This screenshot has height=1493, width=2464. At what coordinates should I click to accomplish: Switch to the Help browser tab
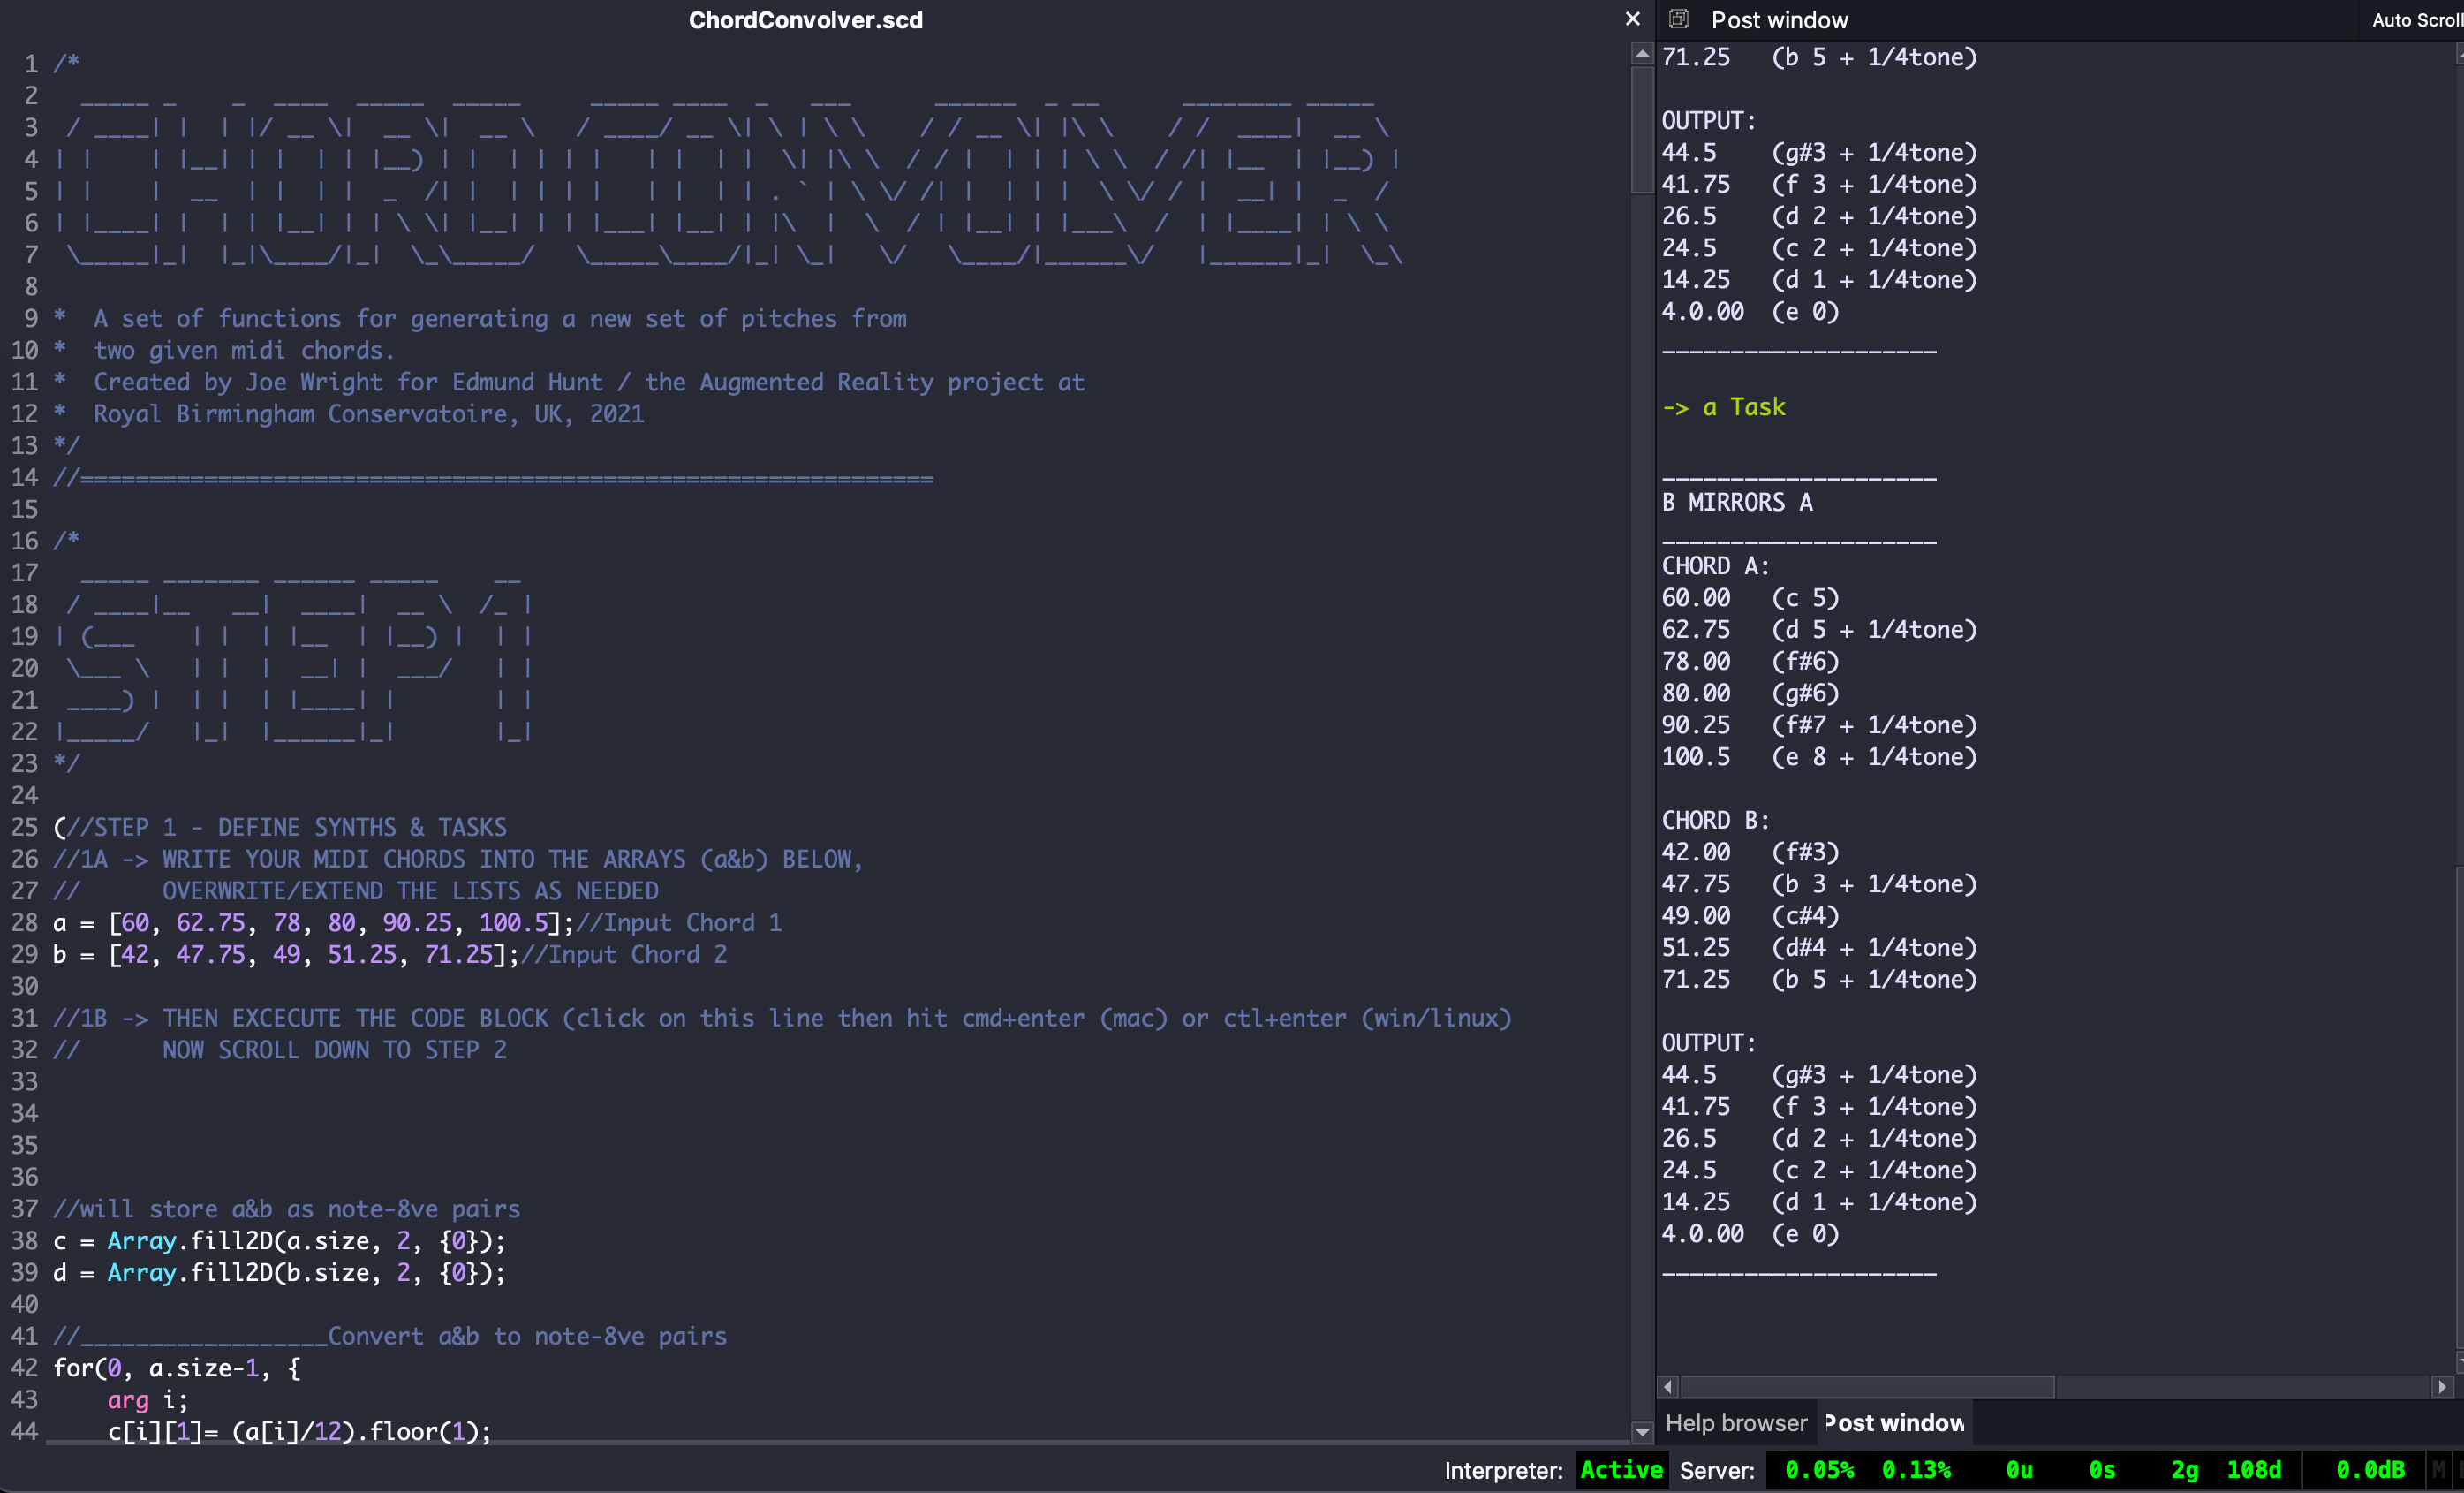[x=1736, y=1422]
